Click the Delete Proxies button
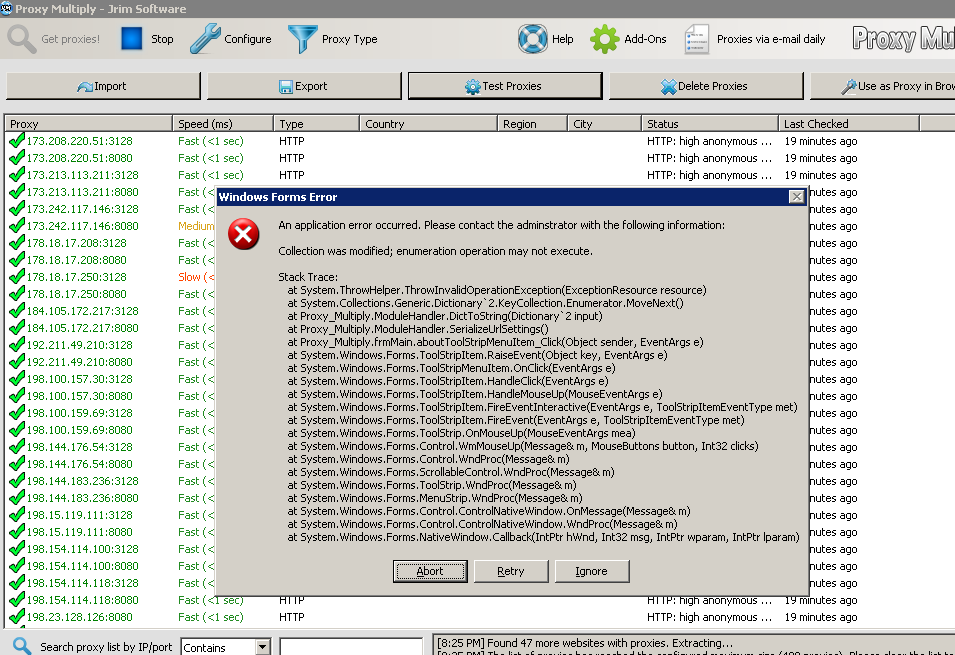Screen dimensions: 955x655 coord(706,86)
